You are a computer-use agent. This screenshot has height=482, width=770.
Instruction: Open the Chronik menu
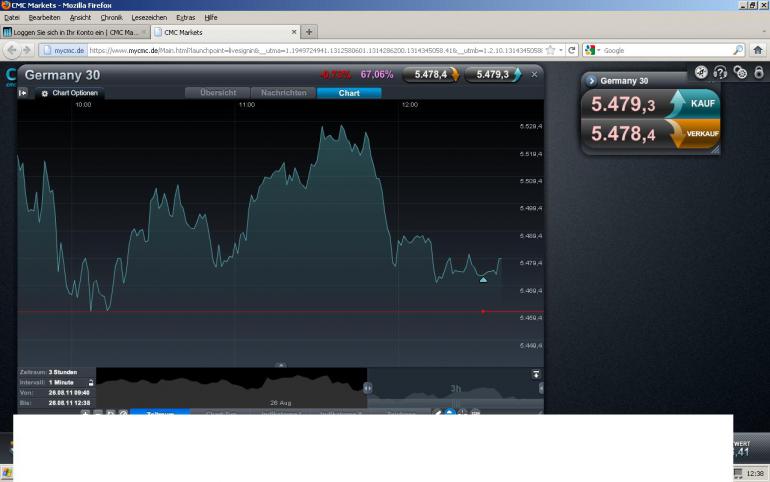[111, 18]
